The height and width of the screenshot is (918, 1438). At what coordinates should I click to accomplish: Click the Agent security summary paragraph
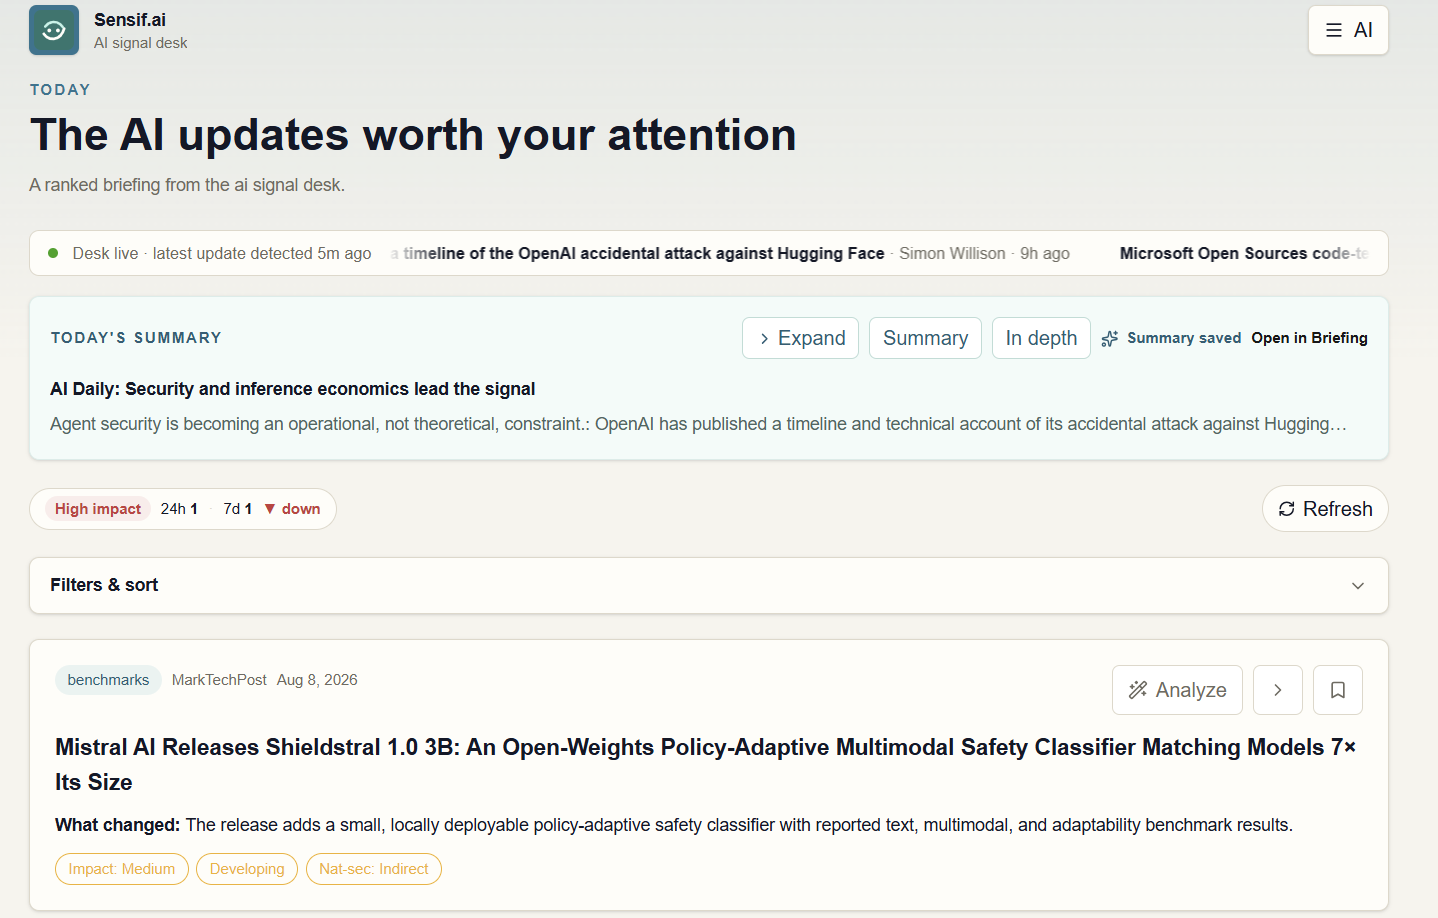pyautogui.click(x=699, y=424)
